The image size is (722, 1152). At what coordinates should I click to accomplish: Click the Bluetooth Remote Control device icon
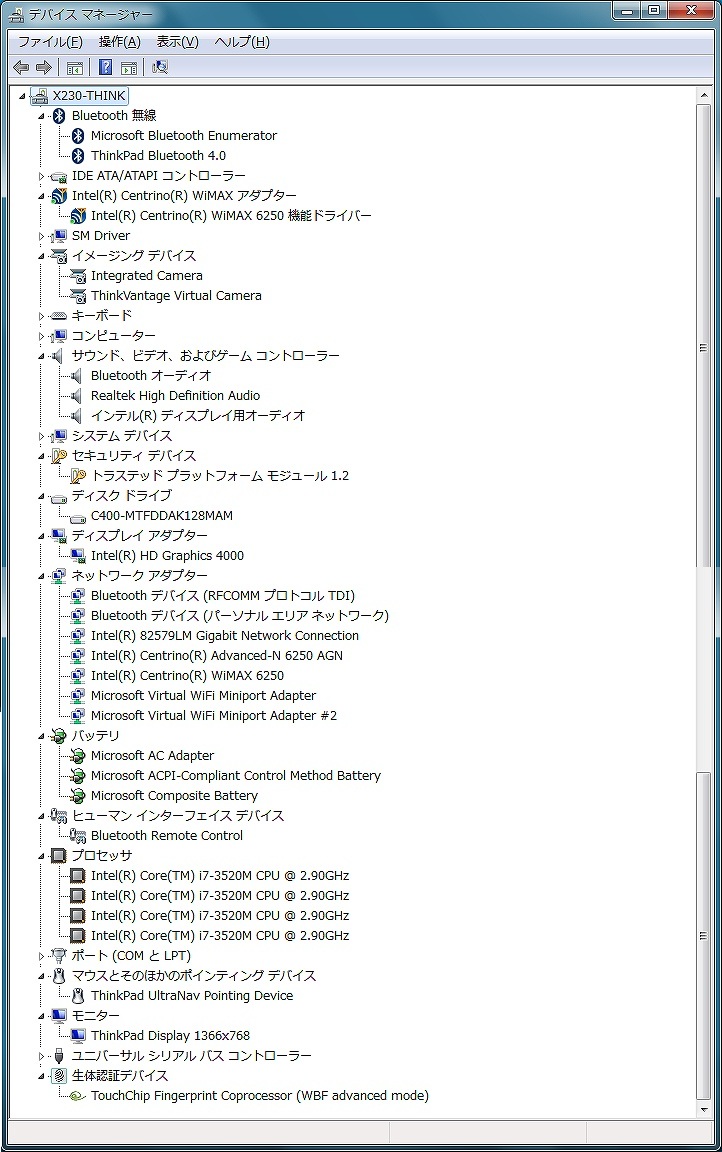[78, 836]
